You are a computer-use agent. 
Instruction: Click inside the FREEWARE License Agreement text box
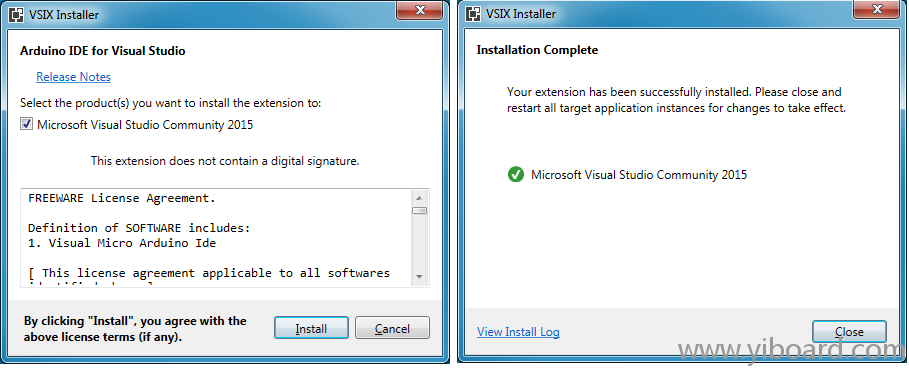coord(216,237)
